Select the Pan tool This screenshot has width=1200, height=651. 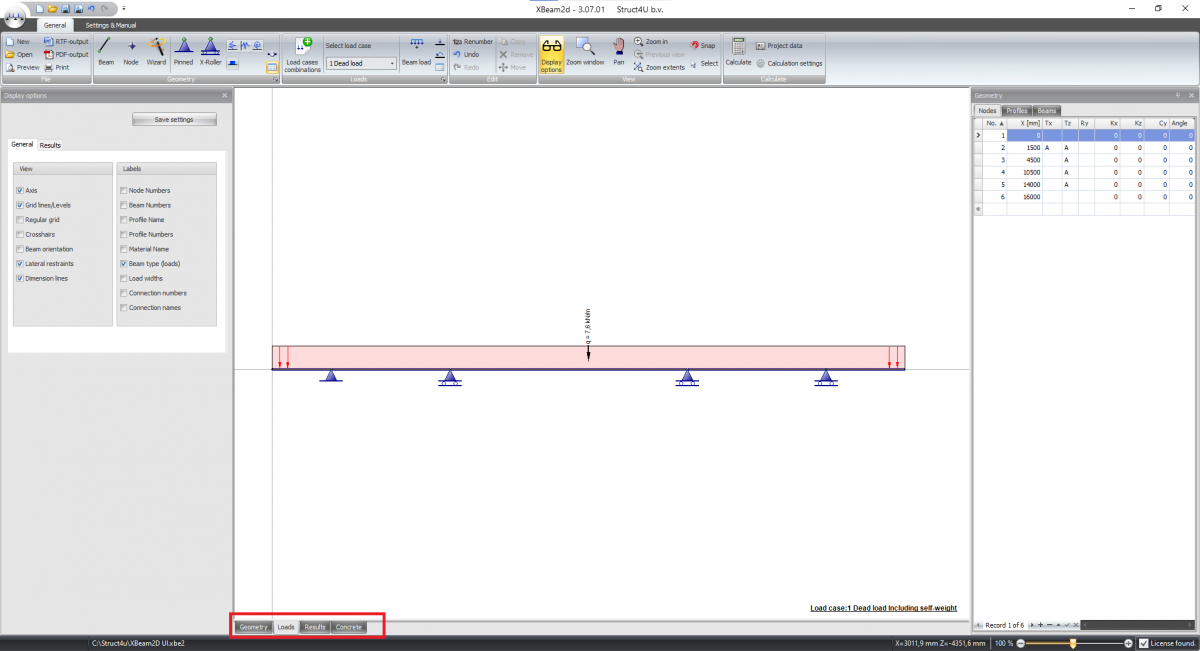pyautogui.click(x=618, y=50)
